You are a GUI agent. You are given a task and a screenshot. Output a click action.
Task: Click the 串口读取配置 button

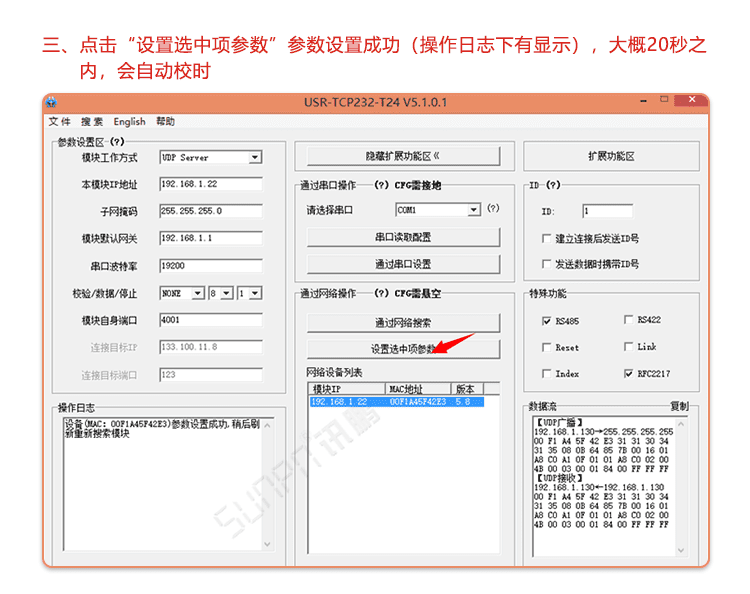coord(403,237)
